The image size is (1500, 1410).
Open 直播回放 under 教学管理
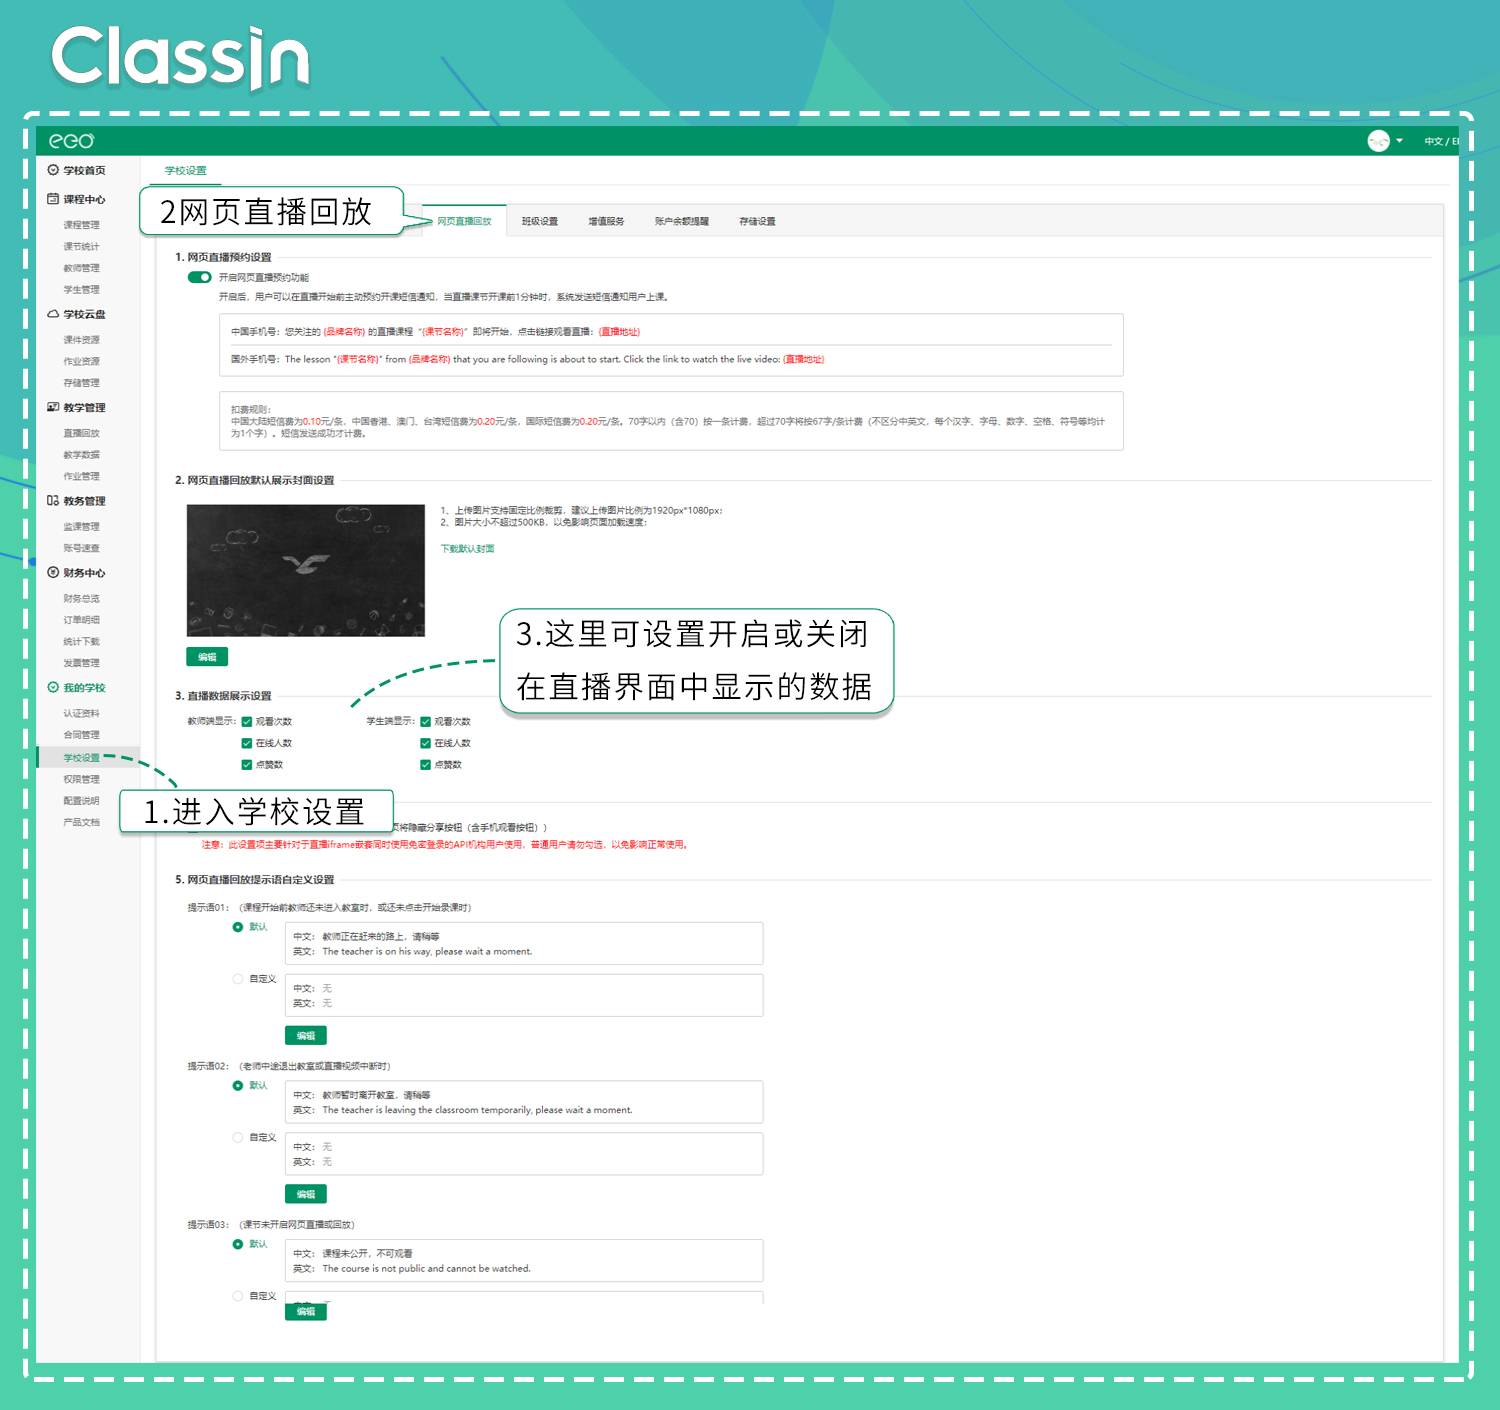click(81, 433)
